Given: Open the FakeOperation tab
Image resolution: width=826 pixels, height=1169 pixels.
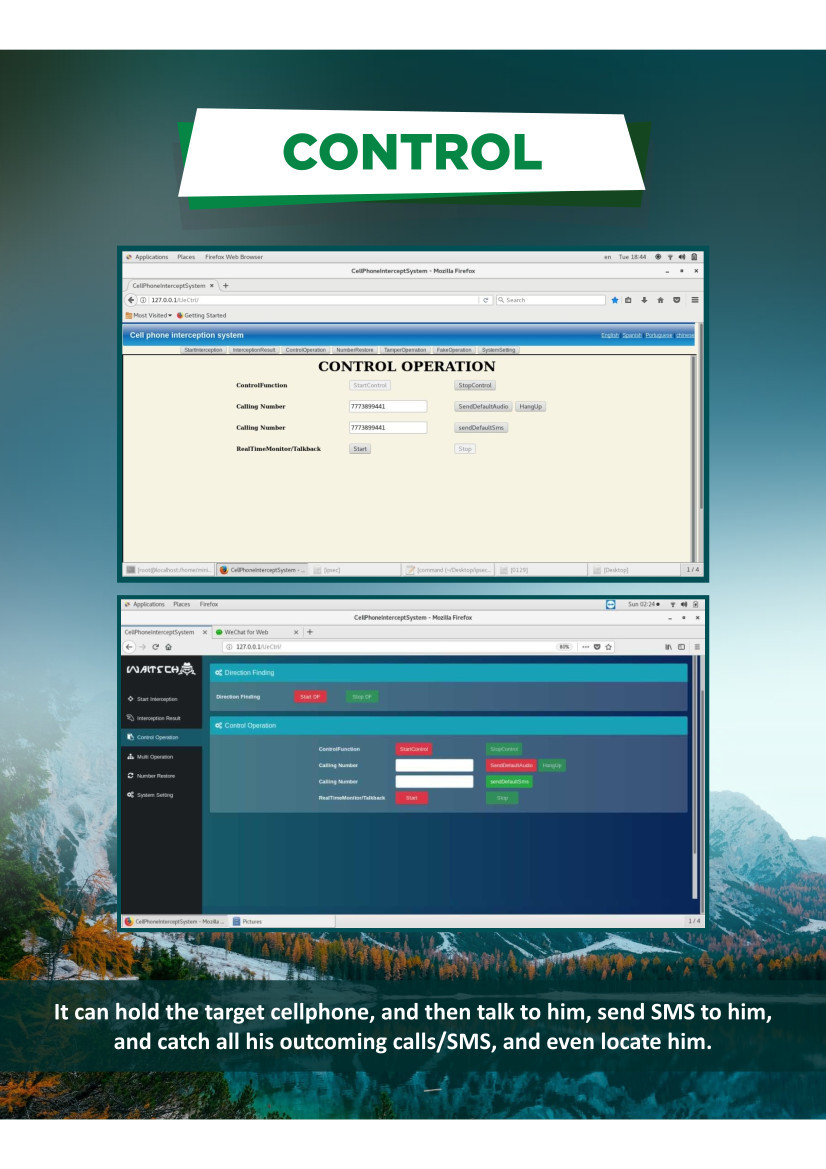Looking at the screenshot, I should [453, 350].
